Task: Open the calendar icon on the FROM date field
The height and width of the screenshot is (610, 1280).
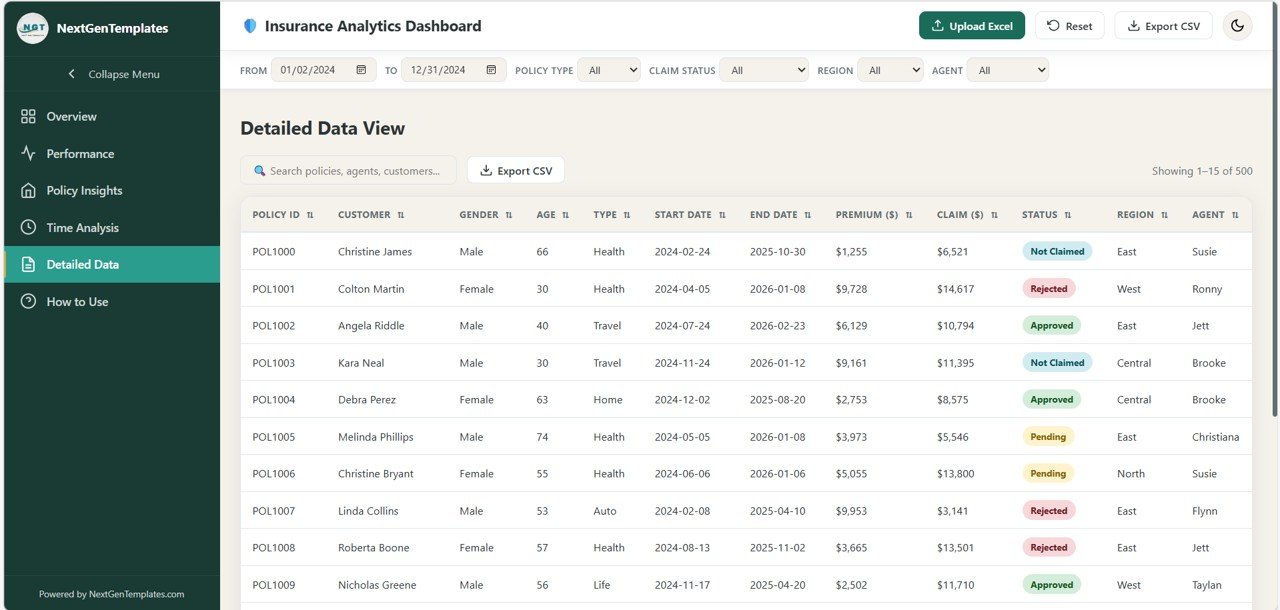Action: click(363, 70)
